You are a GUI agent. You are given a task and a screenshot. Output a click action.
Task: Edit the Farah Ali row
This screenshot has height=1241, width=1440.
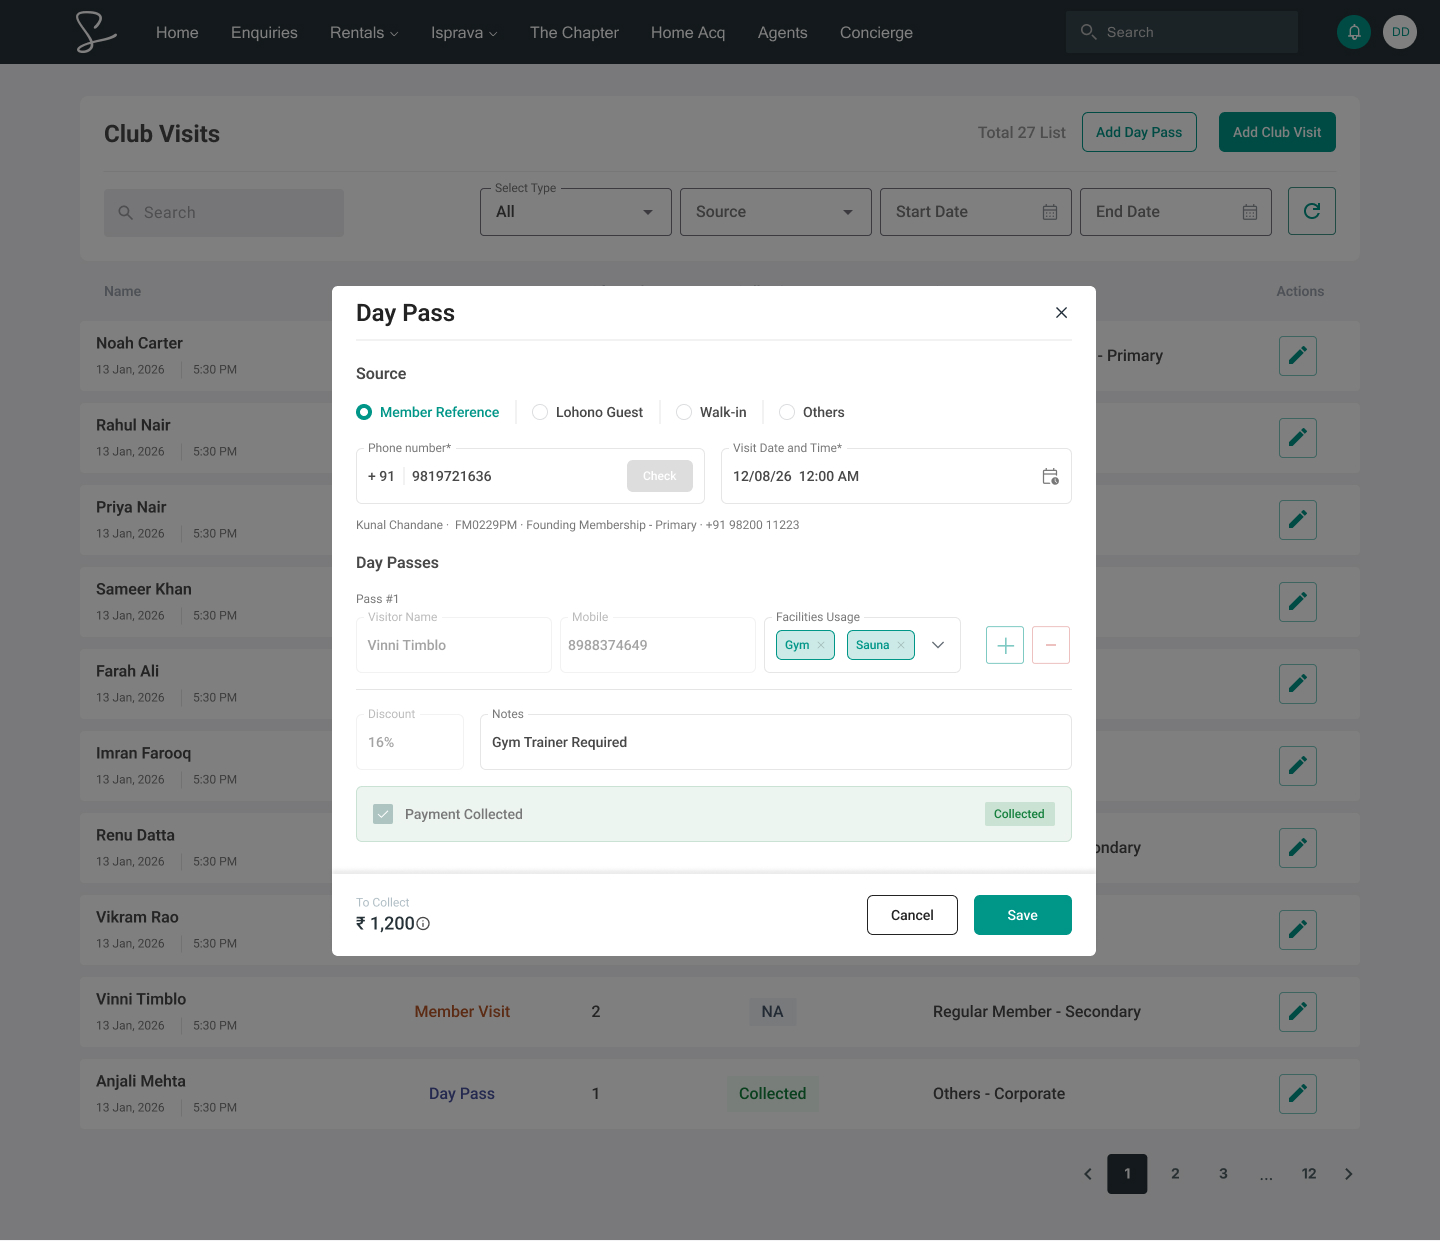(x=1298, y=684)
